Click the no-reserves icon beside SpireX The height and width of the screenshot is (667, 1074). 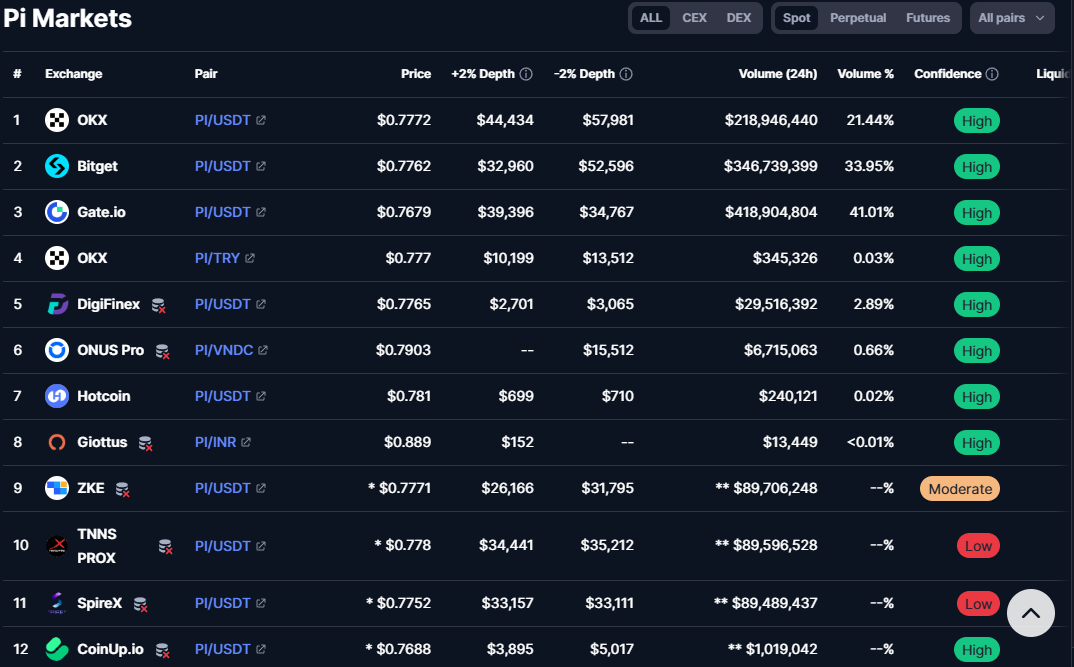pos(140,605)
